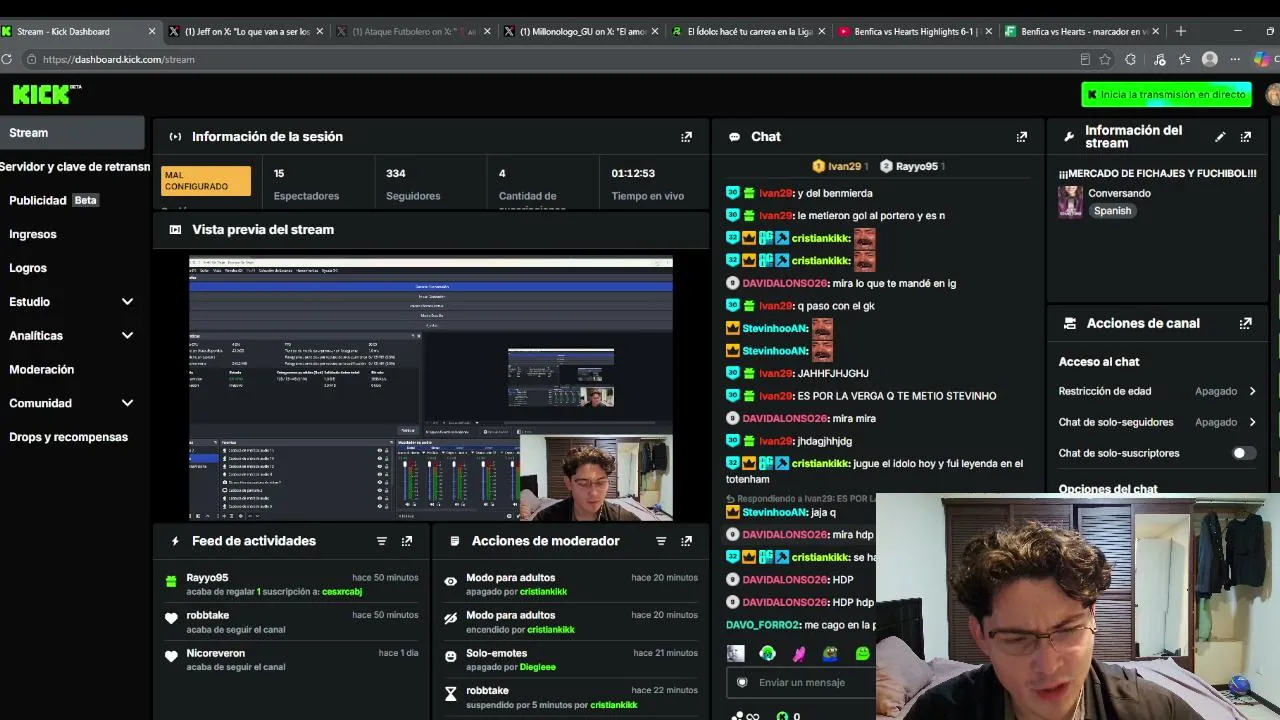Click eye icon for Modo para adultos apagado

(x=450, y=581)
